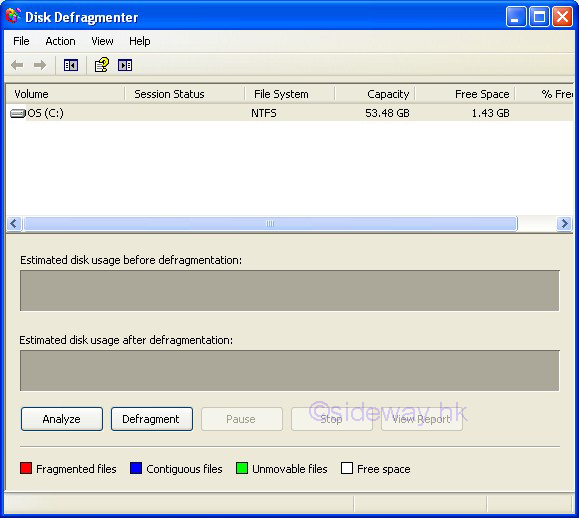The width and height of the screenshot is (579, 518).
Task: Click the disabled Pause button
Action: tap(242, 419)
